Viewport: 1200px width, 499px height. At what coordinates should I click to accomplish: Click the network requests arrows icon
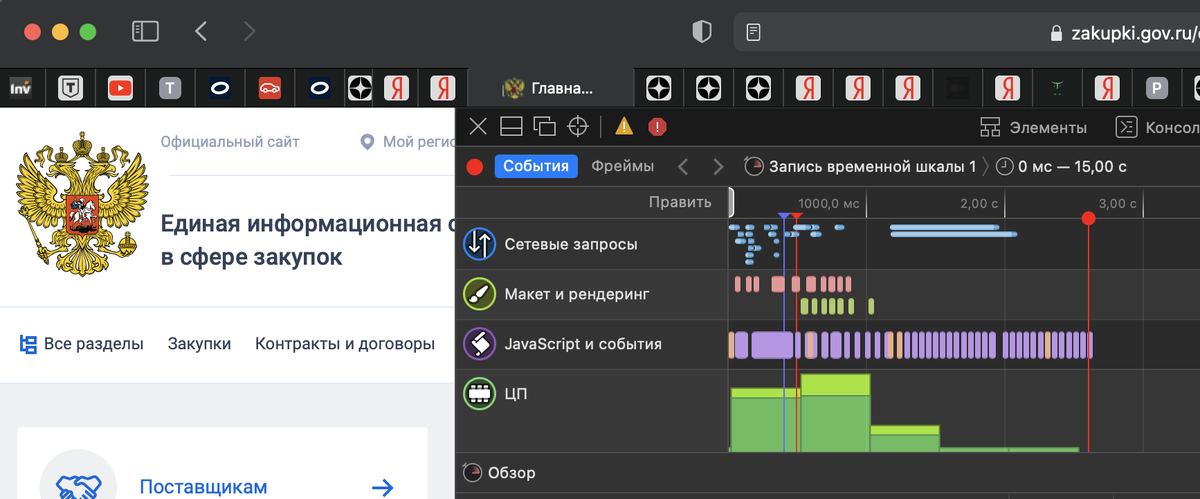pyautogui.click(x=480, y=244)
